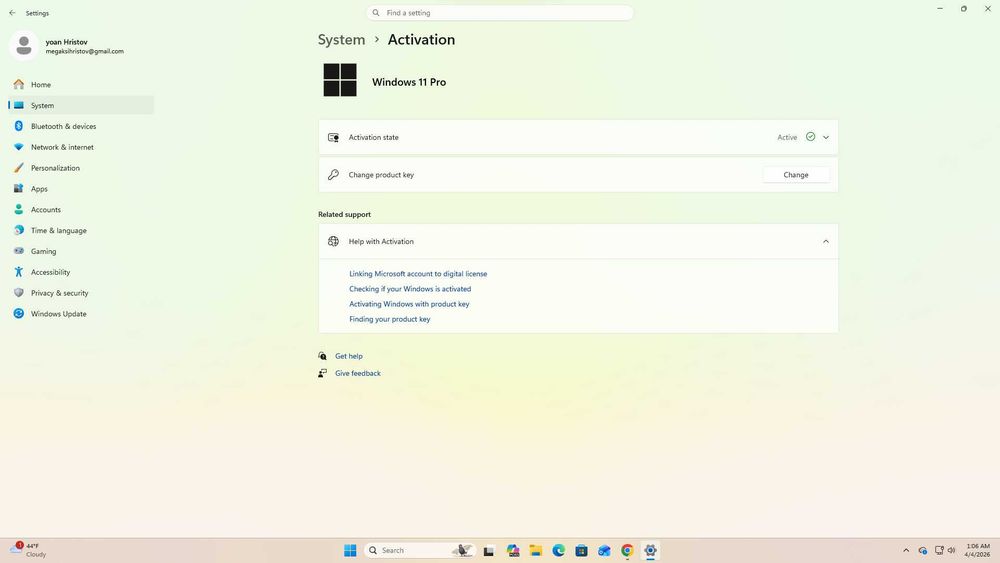Image resolution: width=1000 pixels, height=563 pixels.
Task: Close the Settings window
Action: tap(988, 8)
